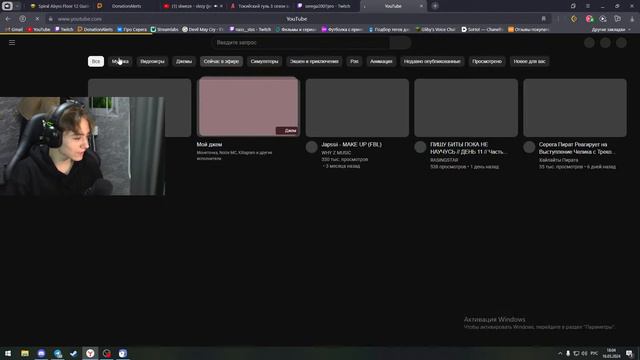The height and width of the screenshot is (360, 640).
Task: Open the browser downloads icon
Action: (x=632, y=19)
